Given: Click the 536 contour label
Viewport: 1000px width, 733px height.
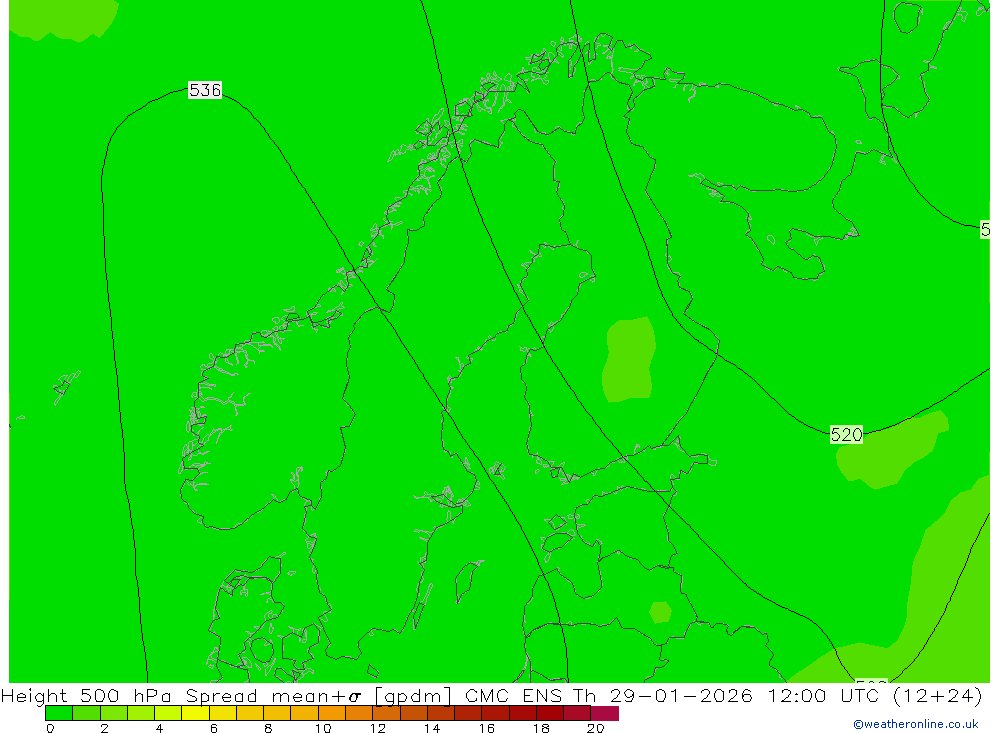Looking at the screenshot, I should (x=205, y=90).
